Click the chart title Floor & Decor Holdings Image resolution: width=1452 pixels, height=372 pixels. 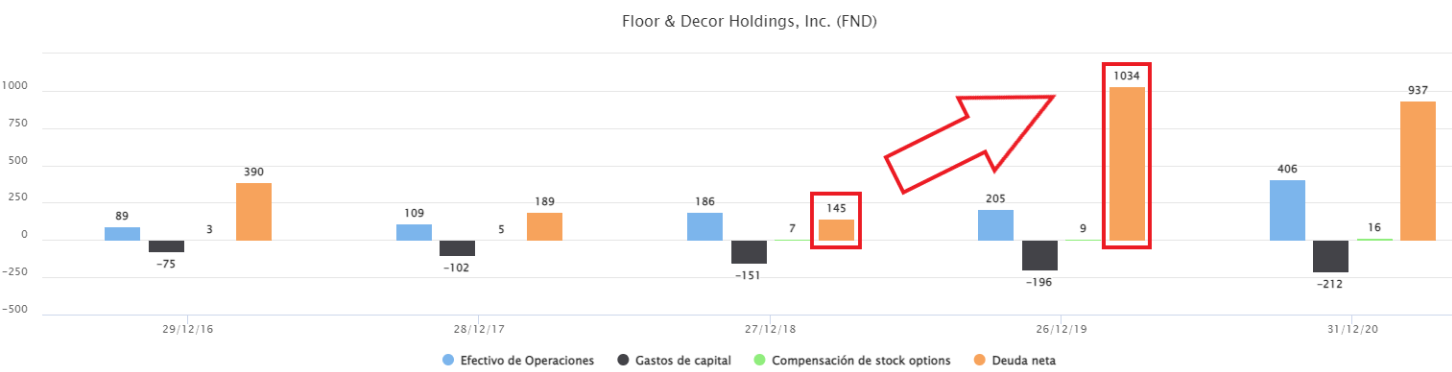pyautogui.click(x=749, y=20)
